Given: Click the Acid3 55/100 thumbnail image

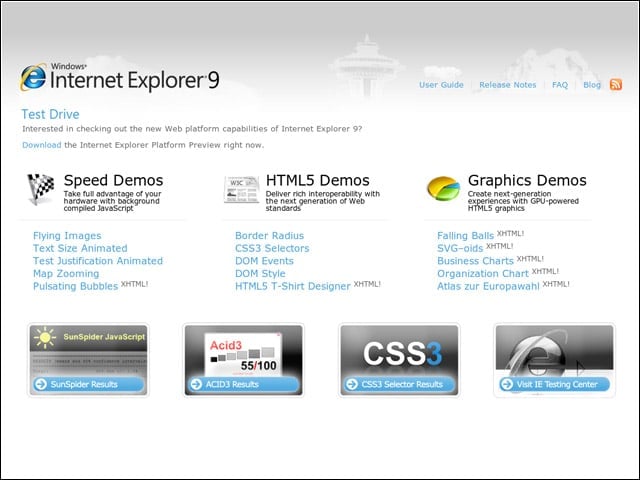Looking at the screenshot, I should pos(244,354).
